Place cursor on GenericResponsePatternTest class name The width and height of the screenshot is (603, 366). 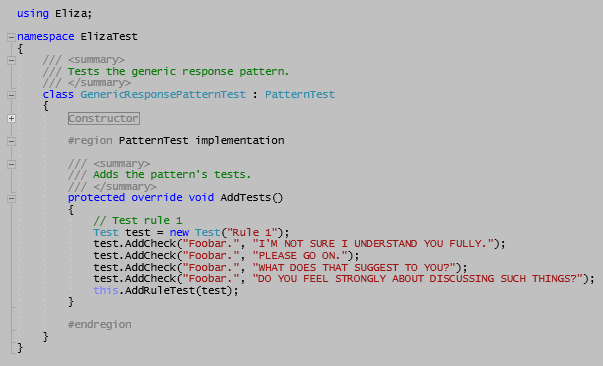coord(163,95)
